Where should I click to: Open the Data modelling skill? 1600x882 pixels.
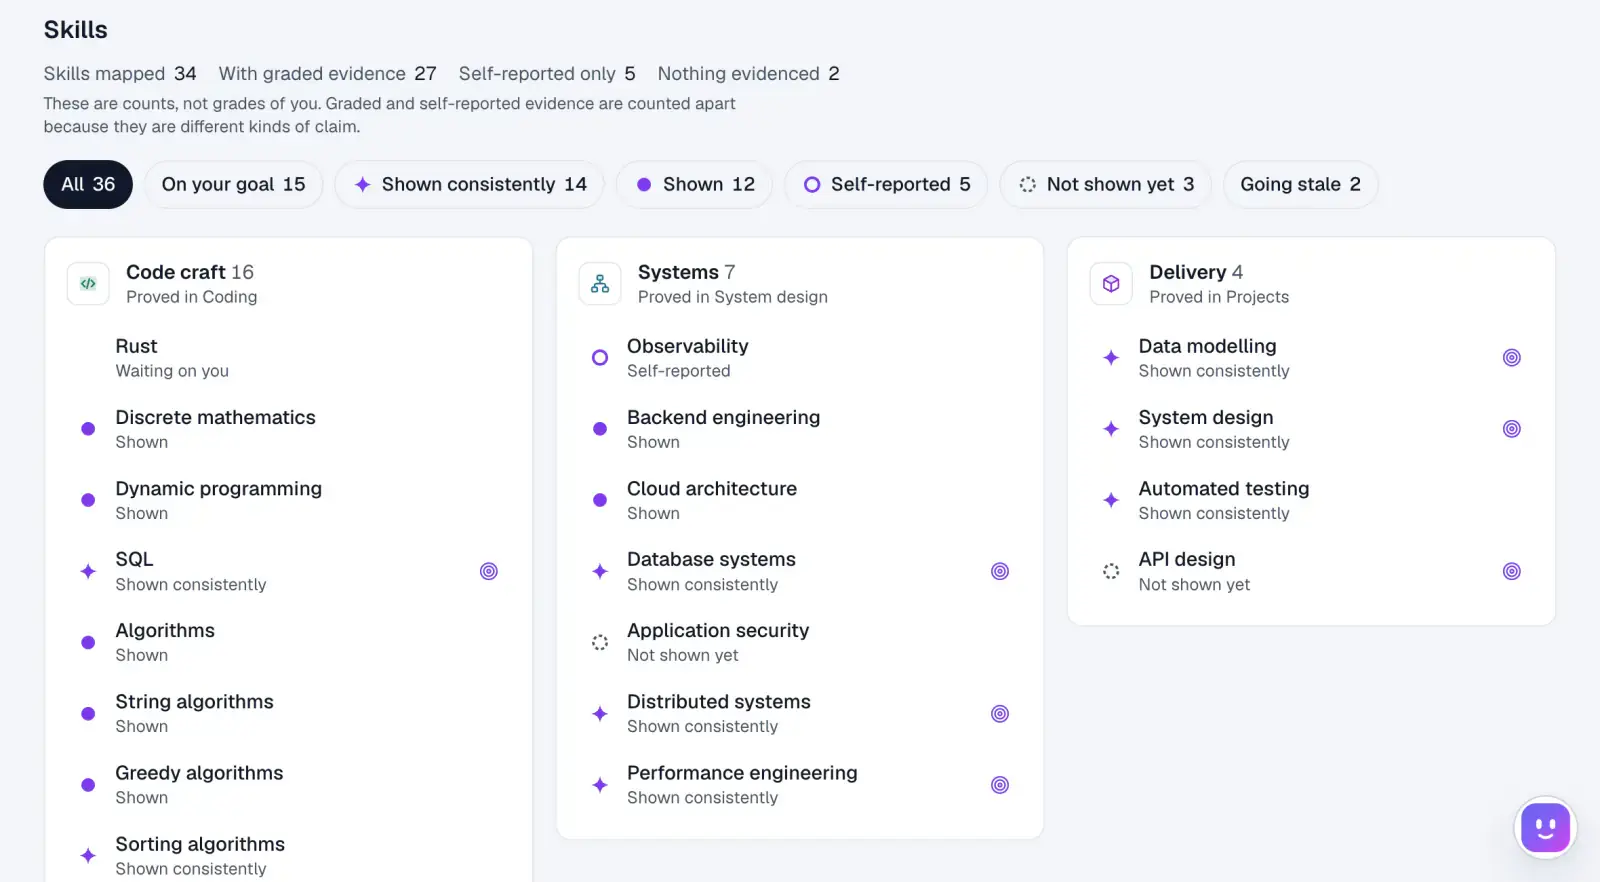click(x=1312, y=358)
